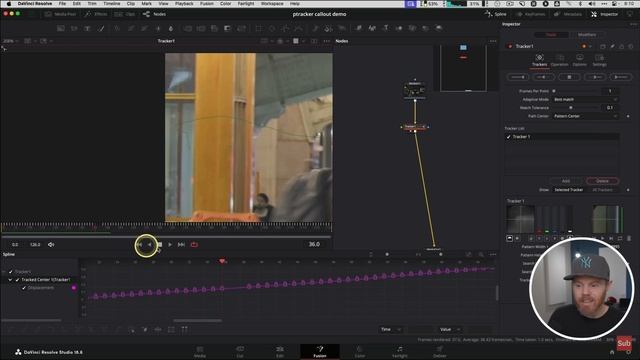Toggle the Nodes panel button

154,14
